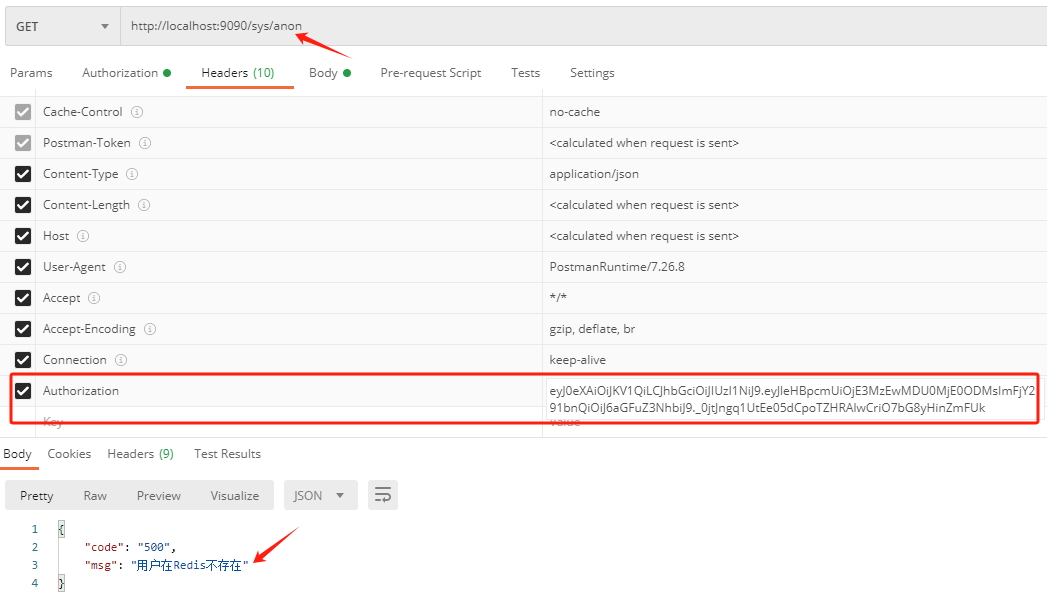This screenshot has height=600, width=1047.
Task: Select the Headers (10) tab
Action: (x=238, y=73)
